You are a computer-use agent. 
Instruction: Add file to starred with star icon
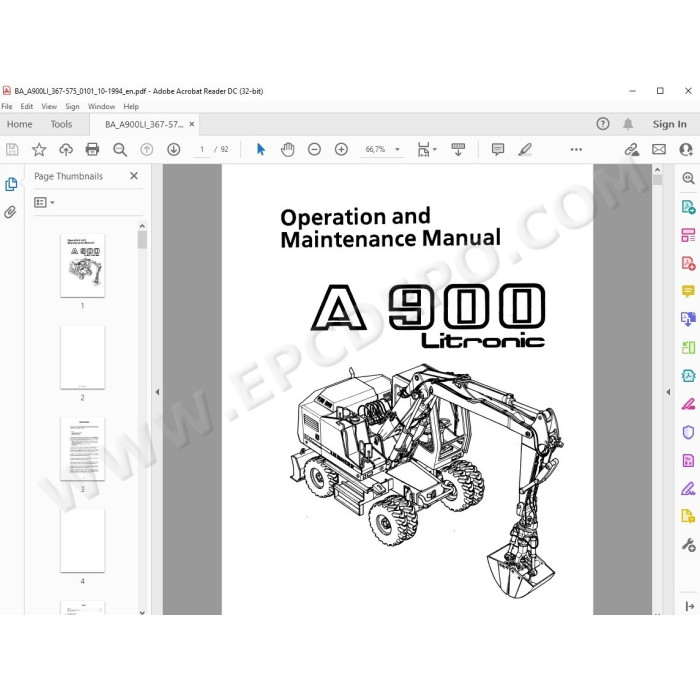[x=39, y=150]
